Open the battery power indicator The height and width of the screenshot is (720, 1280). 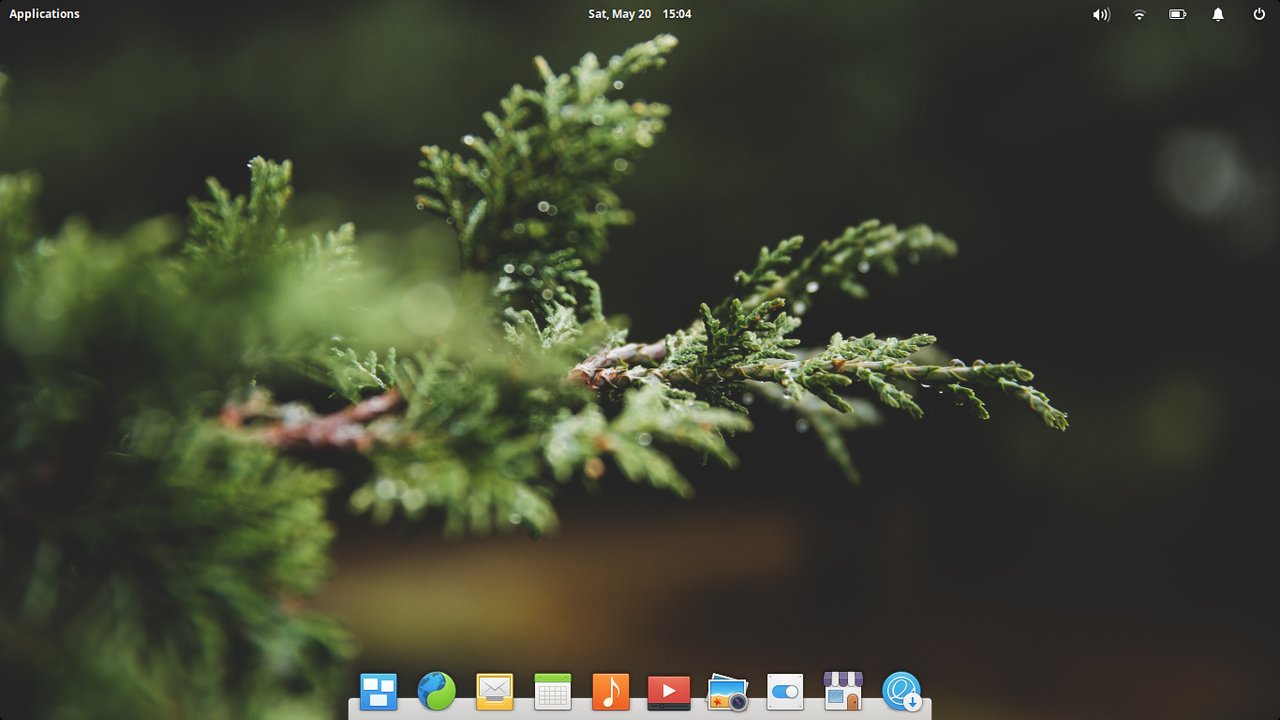click(1178, 14)
